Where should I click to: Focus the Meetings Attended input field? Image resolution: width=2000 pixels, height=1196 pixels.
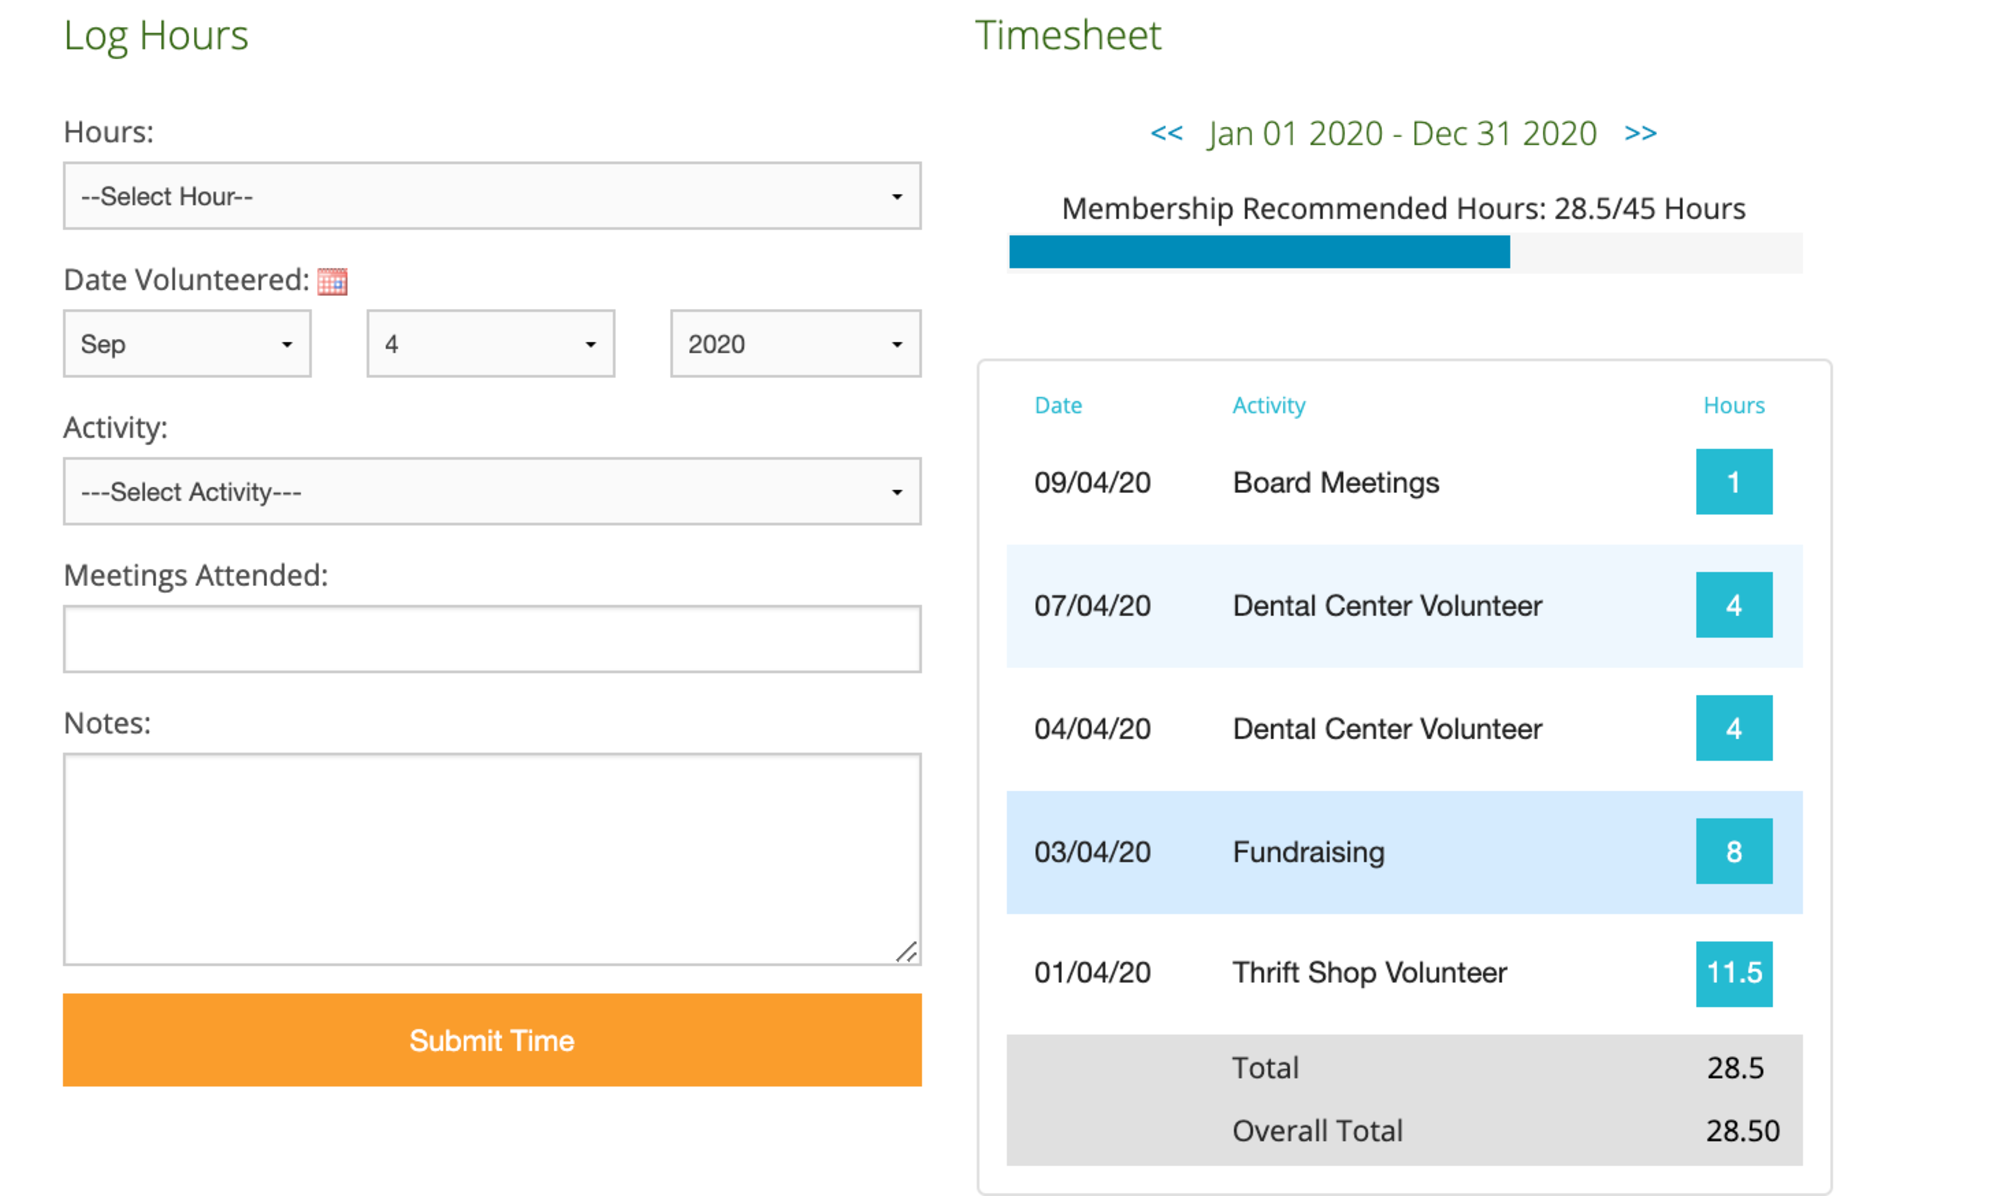click(x=492, y=639)
